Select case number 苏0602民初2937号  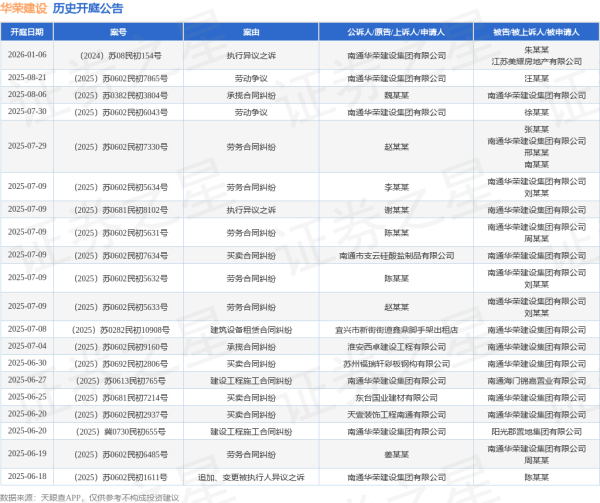121,415
